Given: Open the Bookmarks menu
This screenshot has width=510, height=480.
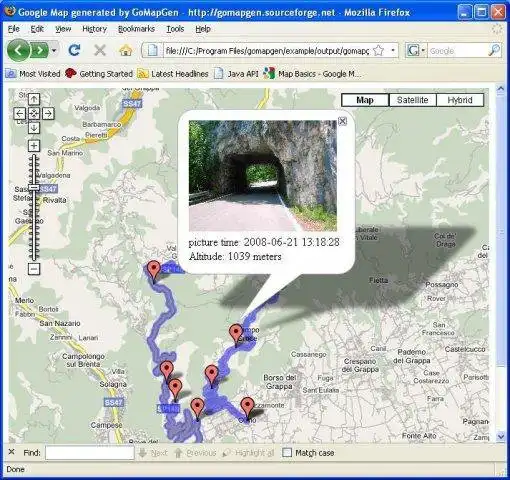Looking at the screenshot, I should click(136, 29).
